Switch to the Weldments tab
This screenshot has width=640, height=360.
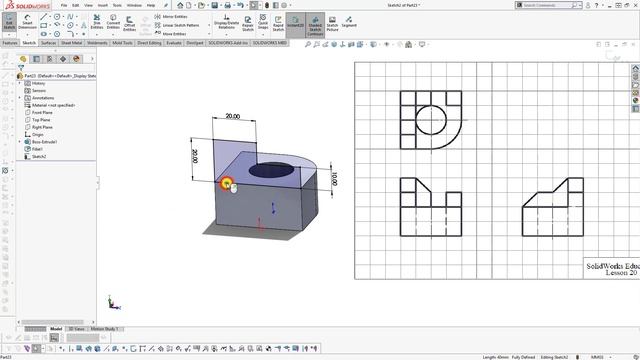97,43
